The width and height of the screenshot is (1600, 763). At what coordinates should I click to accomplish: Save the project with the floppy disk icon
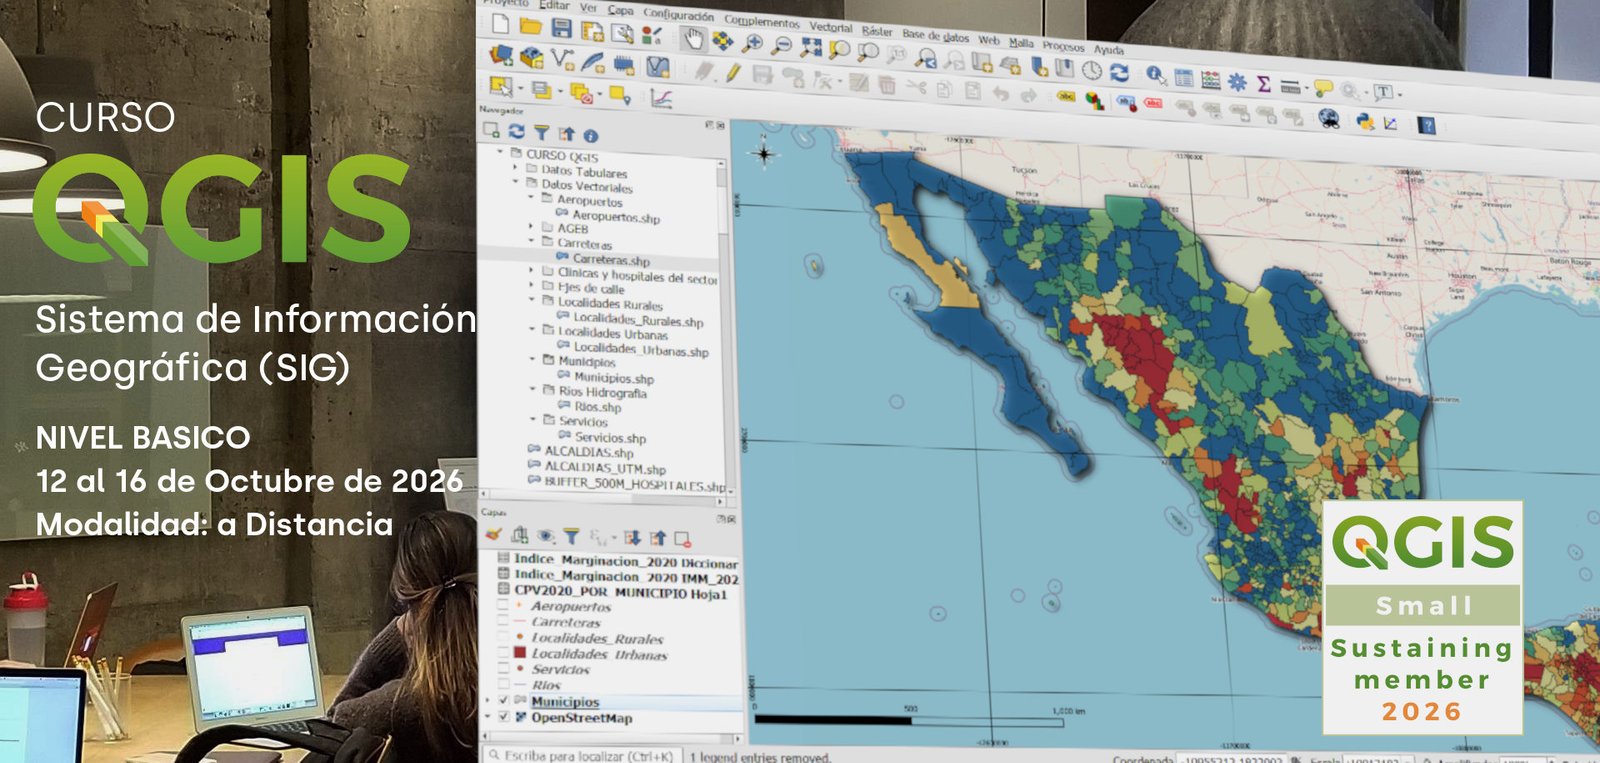click(x=561, y=28)
